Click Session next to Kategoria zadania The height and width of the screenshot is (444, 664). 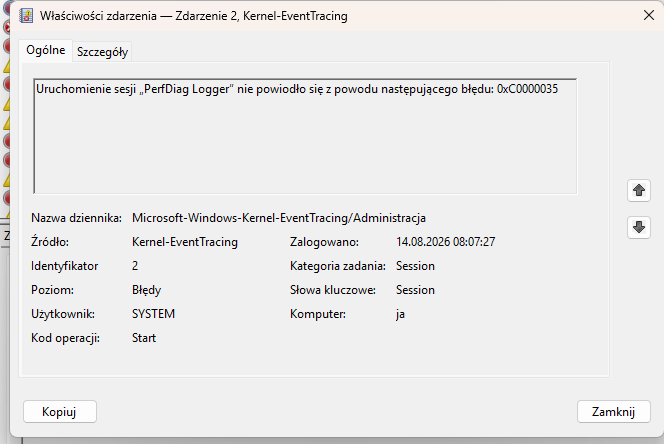pyautogui.click(x=415, y=266)
